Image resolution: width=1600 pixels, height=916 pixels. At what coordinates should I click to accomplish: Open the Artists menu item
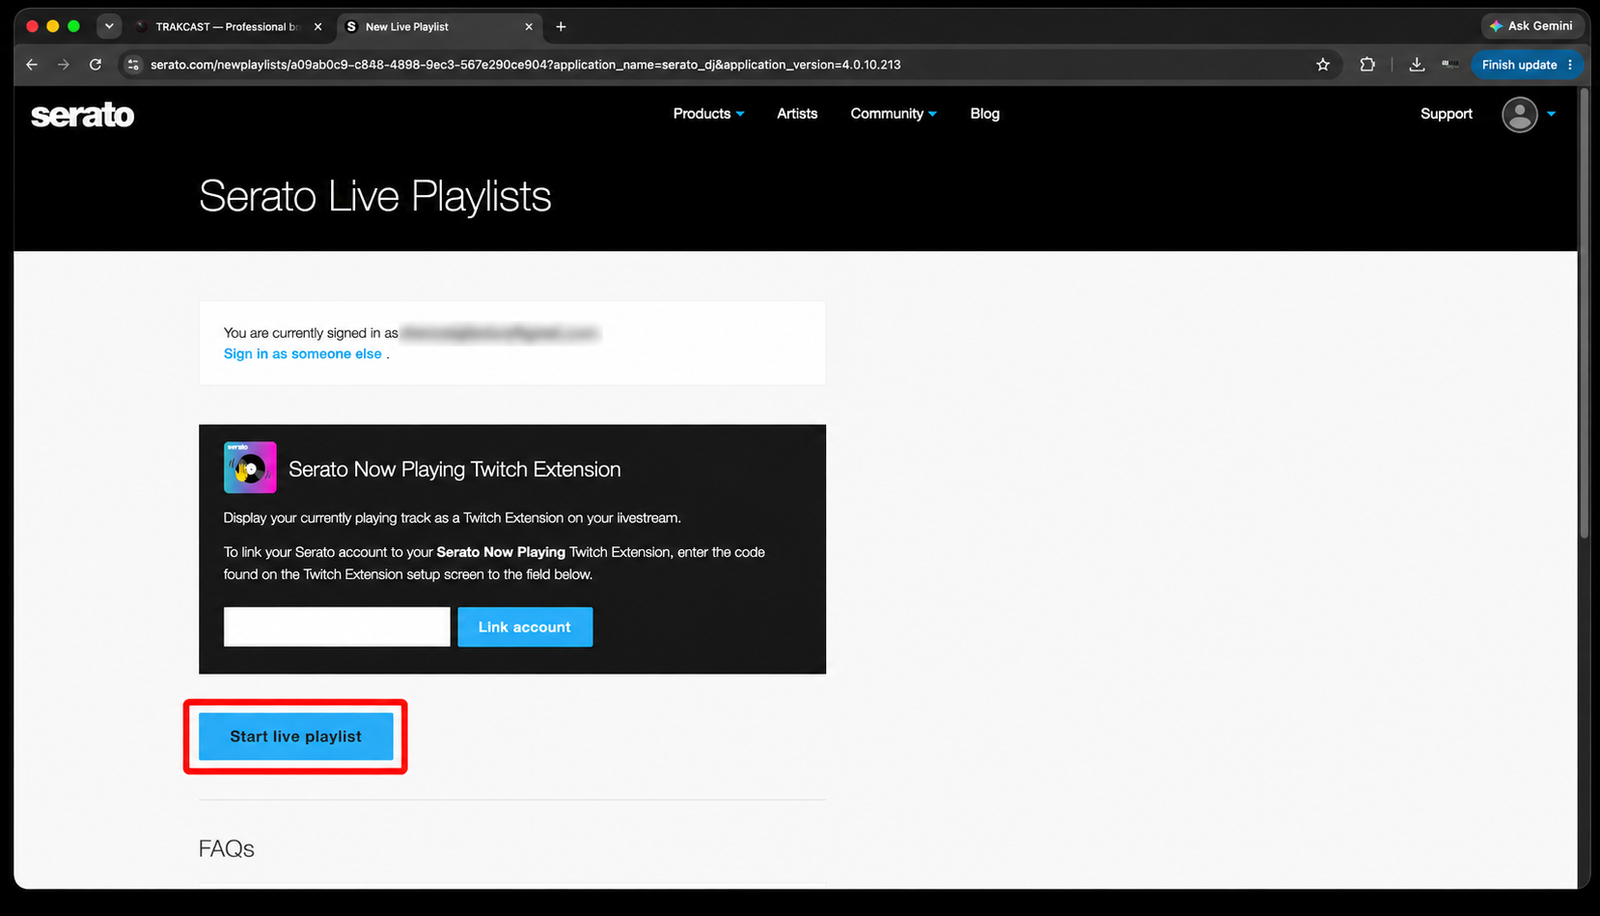coord(797,114)
